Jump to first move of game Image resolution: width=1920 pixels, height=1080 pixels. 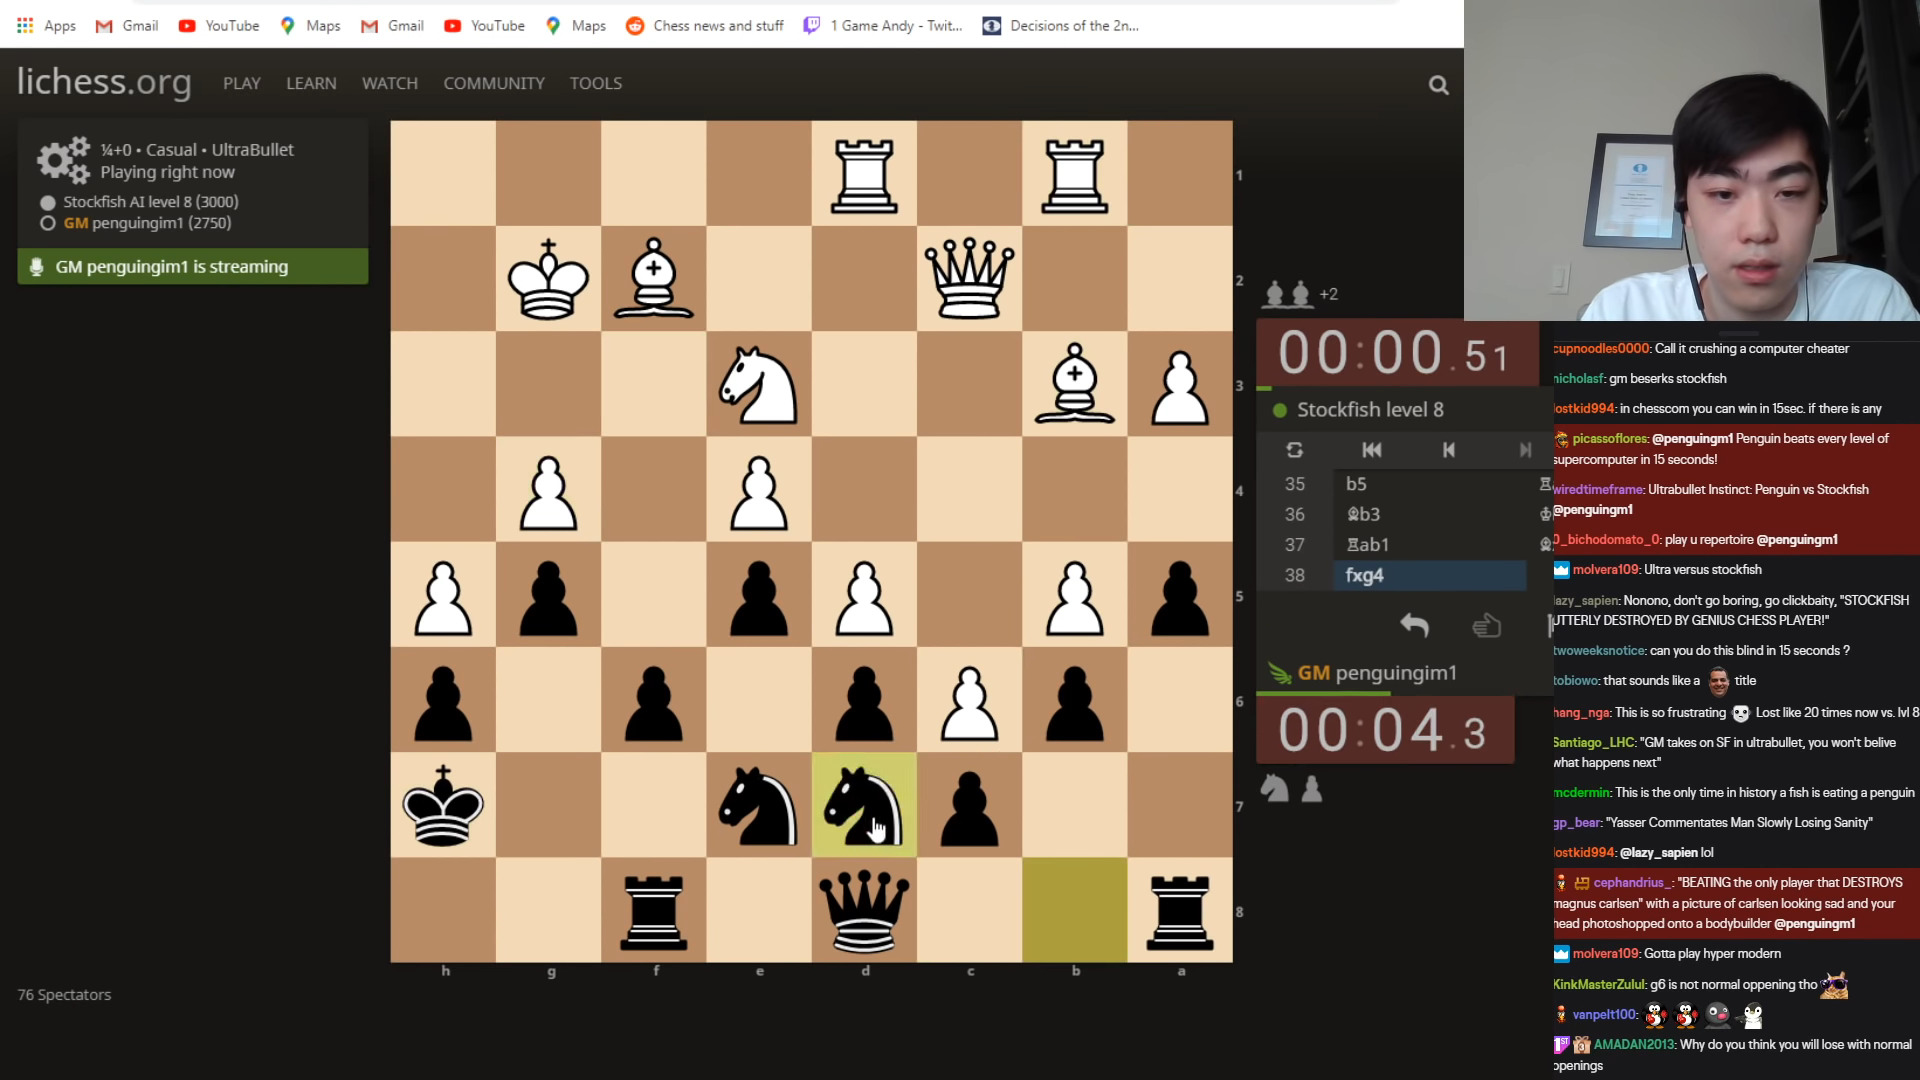pos(1371,450)
